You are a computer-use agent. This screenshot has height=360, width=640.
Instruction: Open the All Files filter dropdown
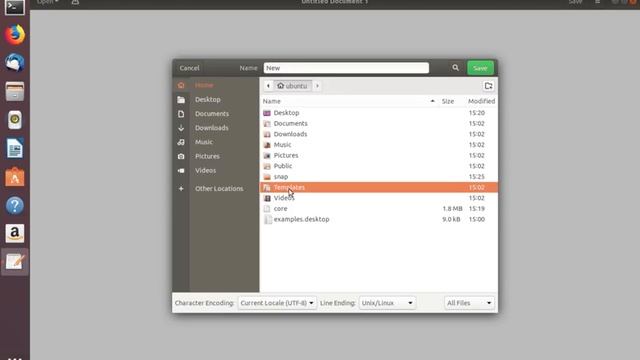point(469,303)
